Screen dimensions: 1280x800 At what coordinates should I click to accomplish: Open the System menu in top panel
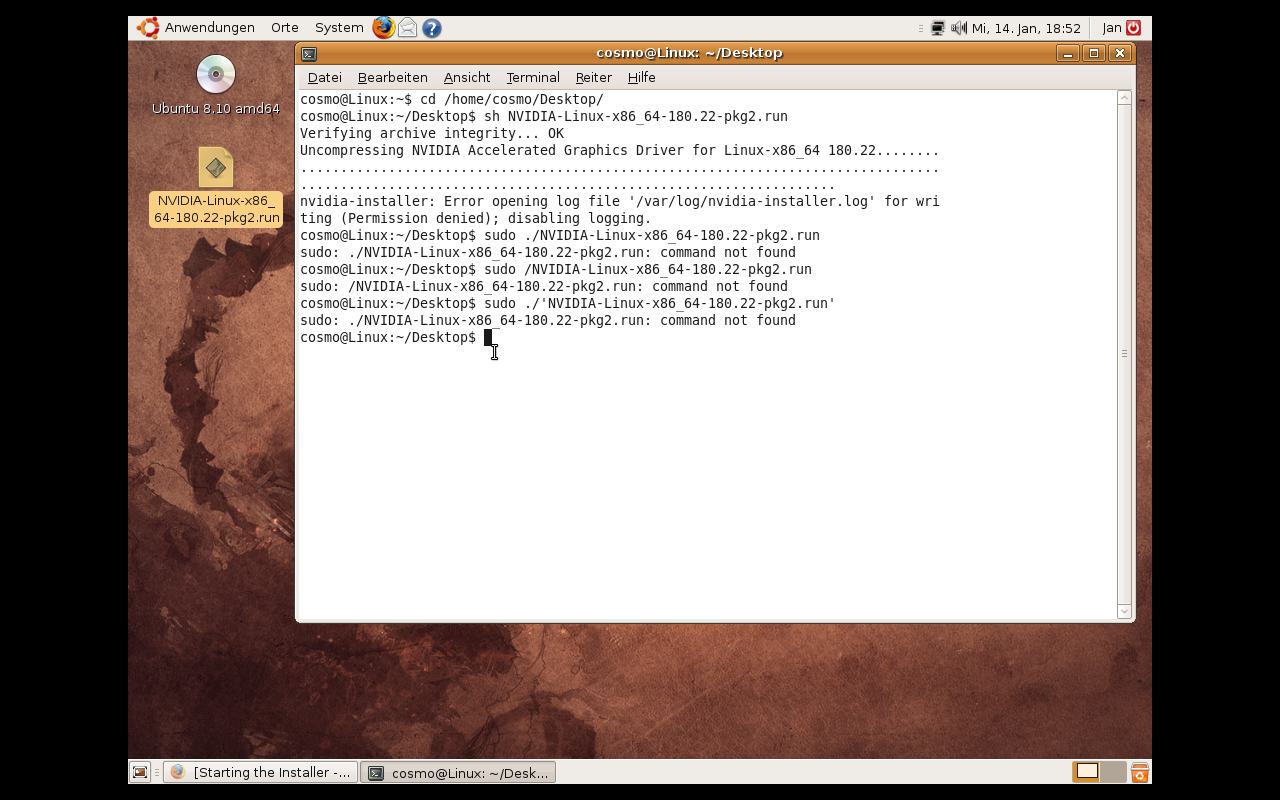339,28
